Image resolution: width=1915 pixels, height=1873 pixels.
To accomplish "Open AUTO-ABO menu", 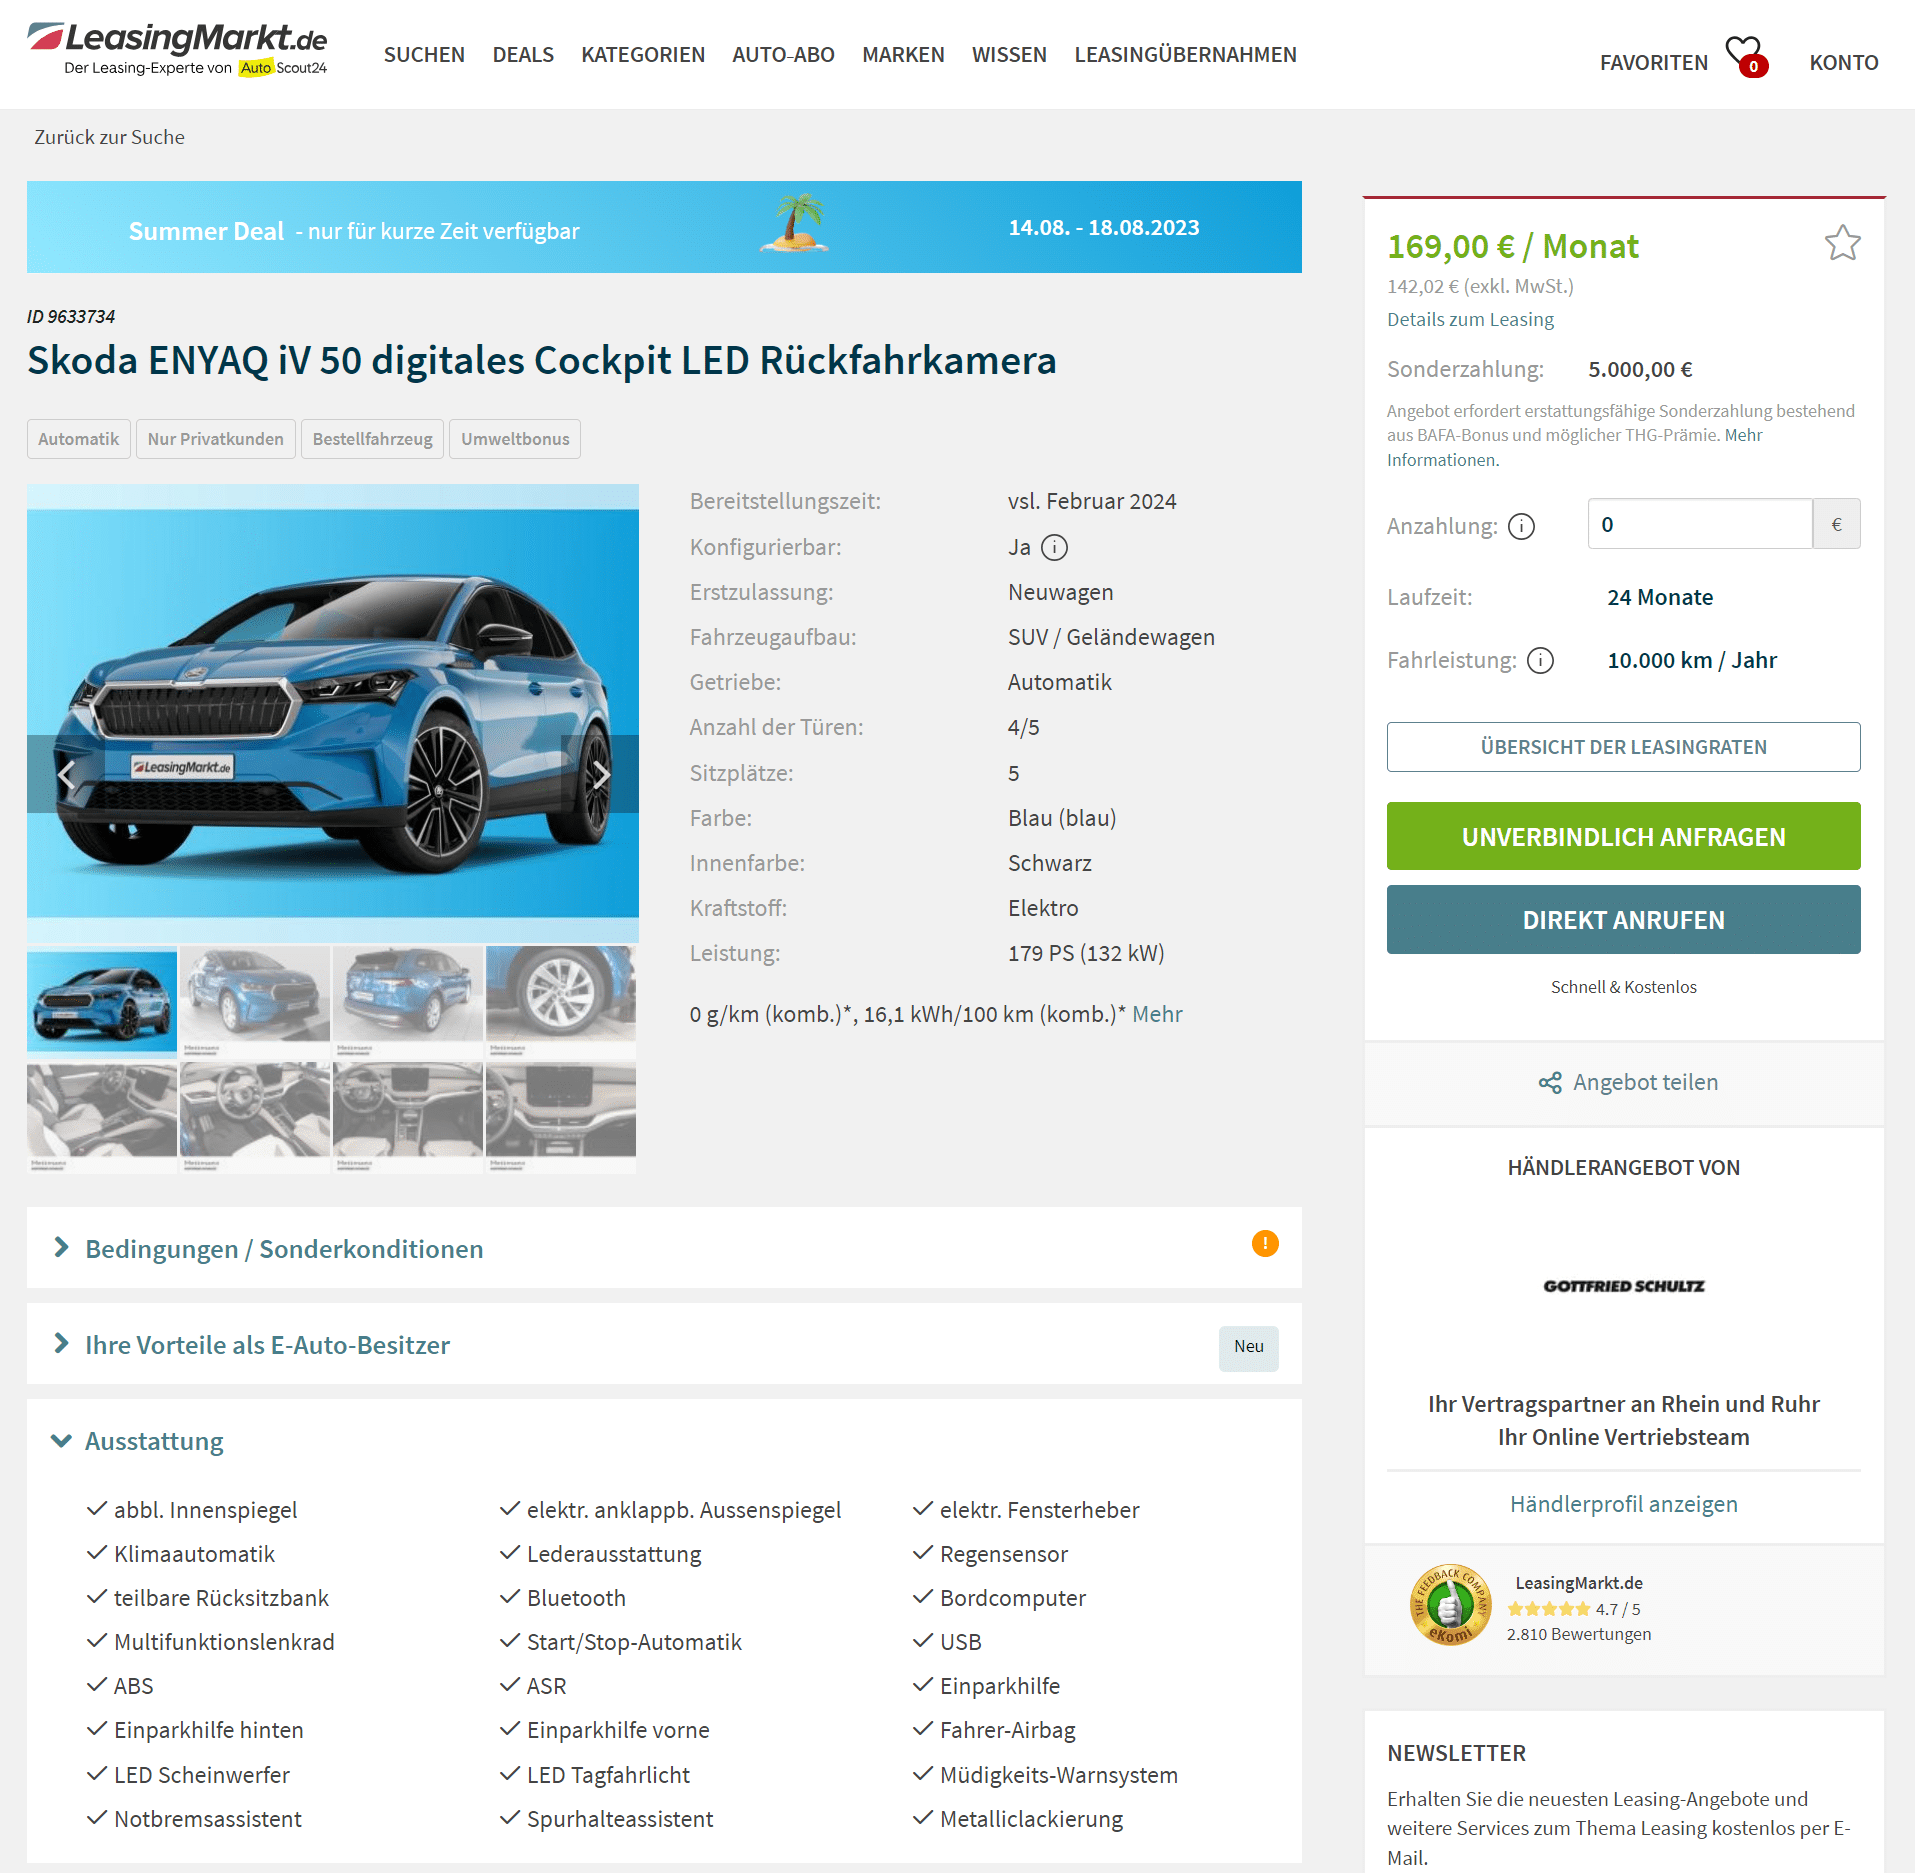I will (x=783, y=55).
